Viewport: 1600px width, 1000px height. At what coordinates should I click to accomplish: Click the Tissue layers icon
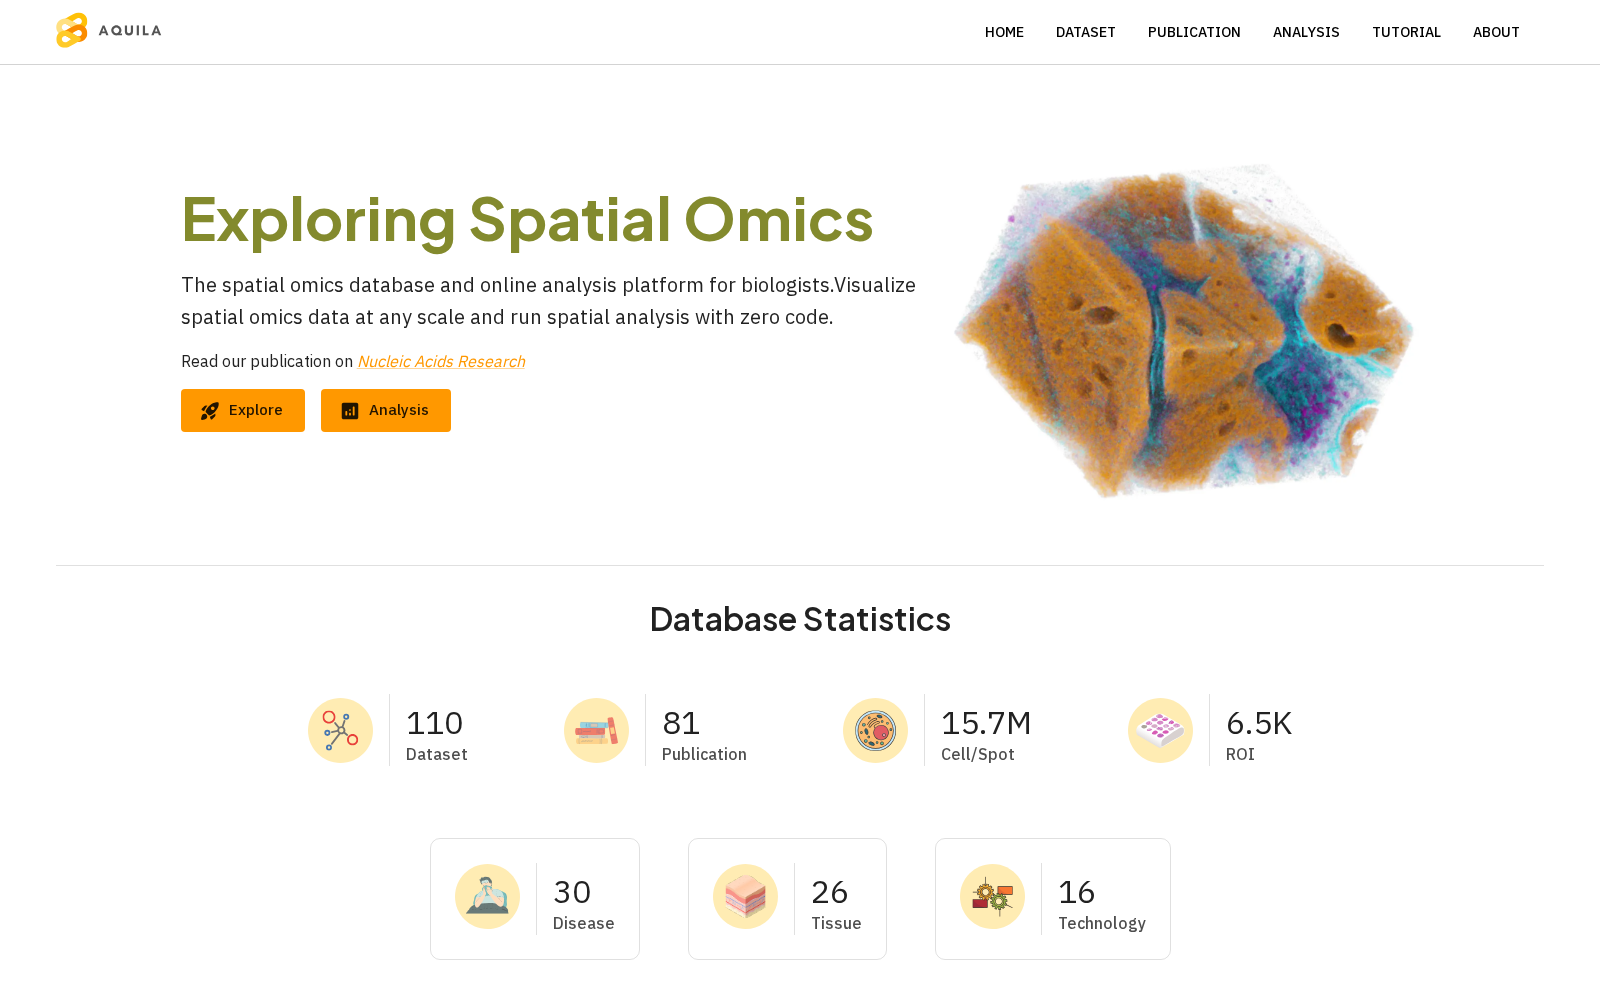(x=745, y=896)
